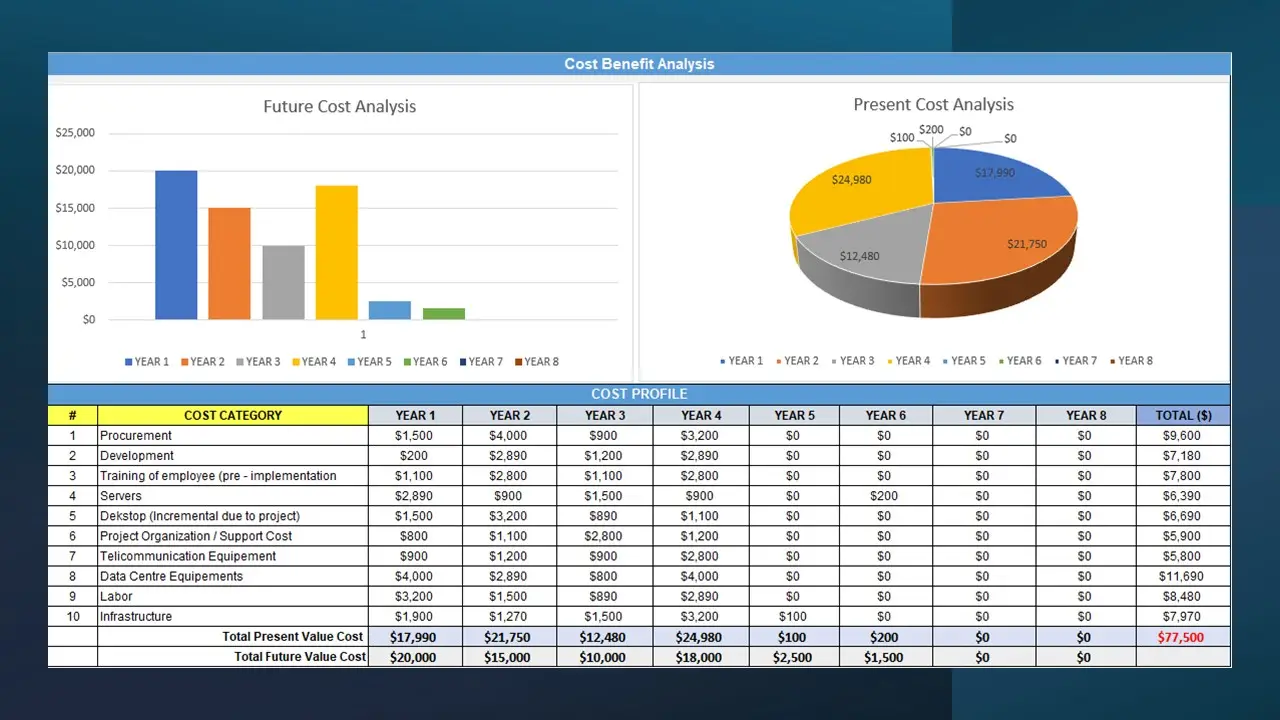Select the yellow YEAR 4 bar

tap(336, 252)
